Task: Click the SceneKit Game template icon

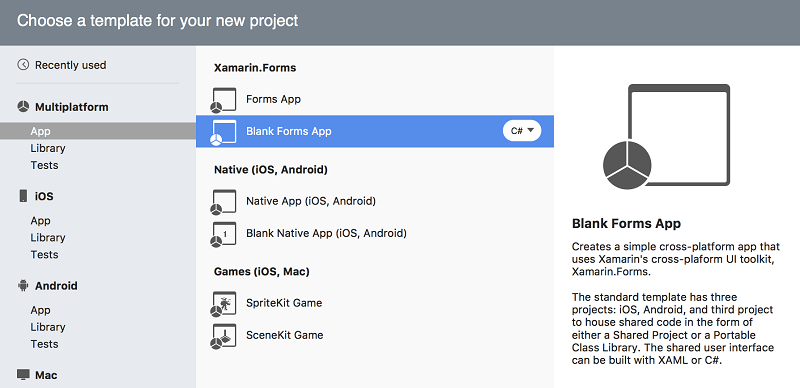Action: click(x=223, y=336)
